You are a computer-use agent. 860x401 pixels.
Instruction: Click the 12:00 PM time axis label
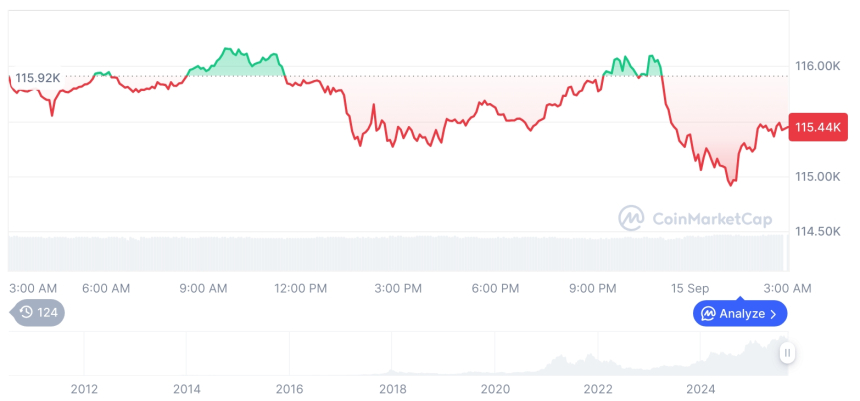300,288
